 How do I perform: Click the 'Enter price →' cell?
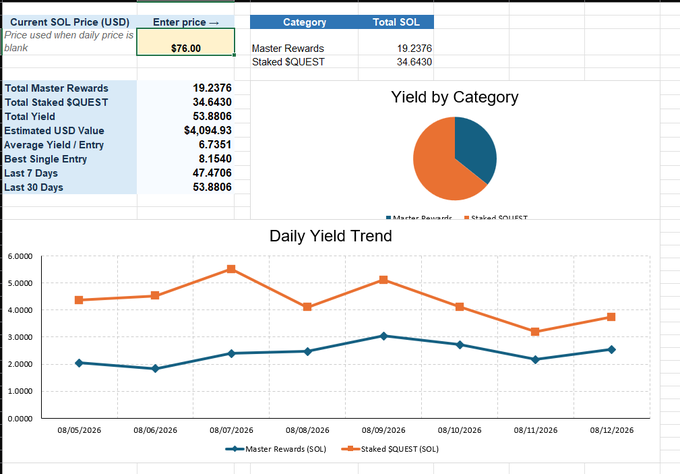tap(186, 22)
